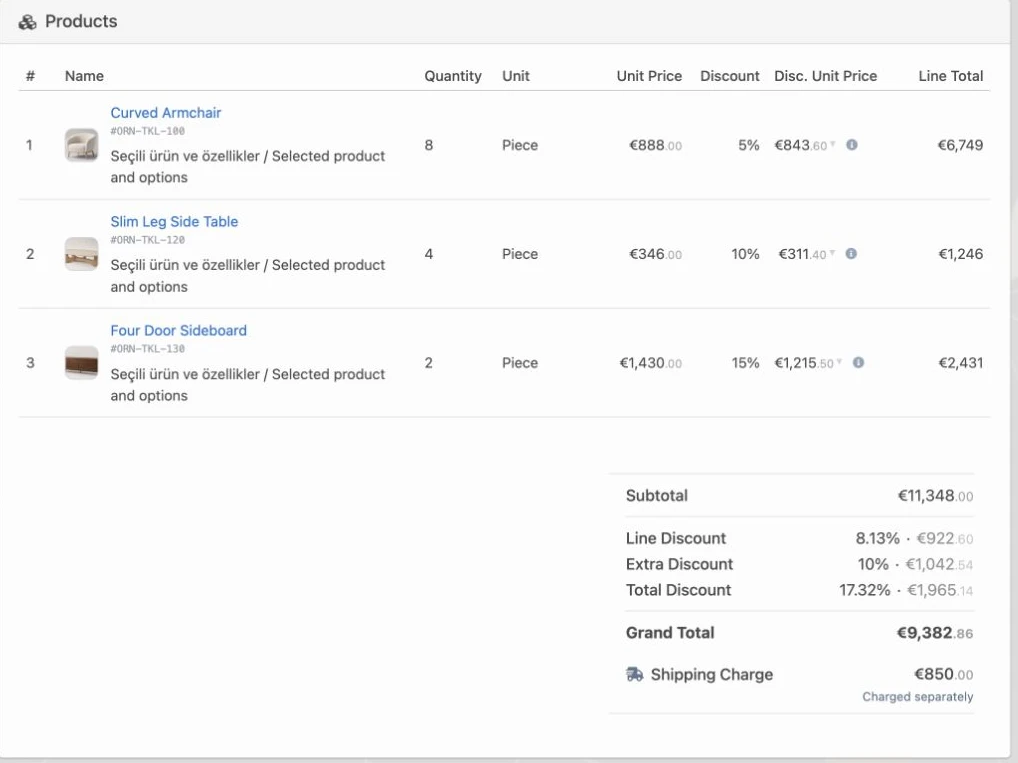Click the Subtotal value €11,348.00
Viewport: 1018px width, 763px height.
pos(935,496)
